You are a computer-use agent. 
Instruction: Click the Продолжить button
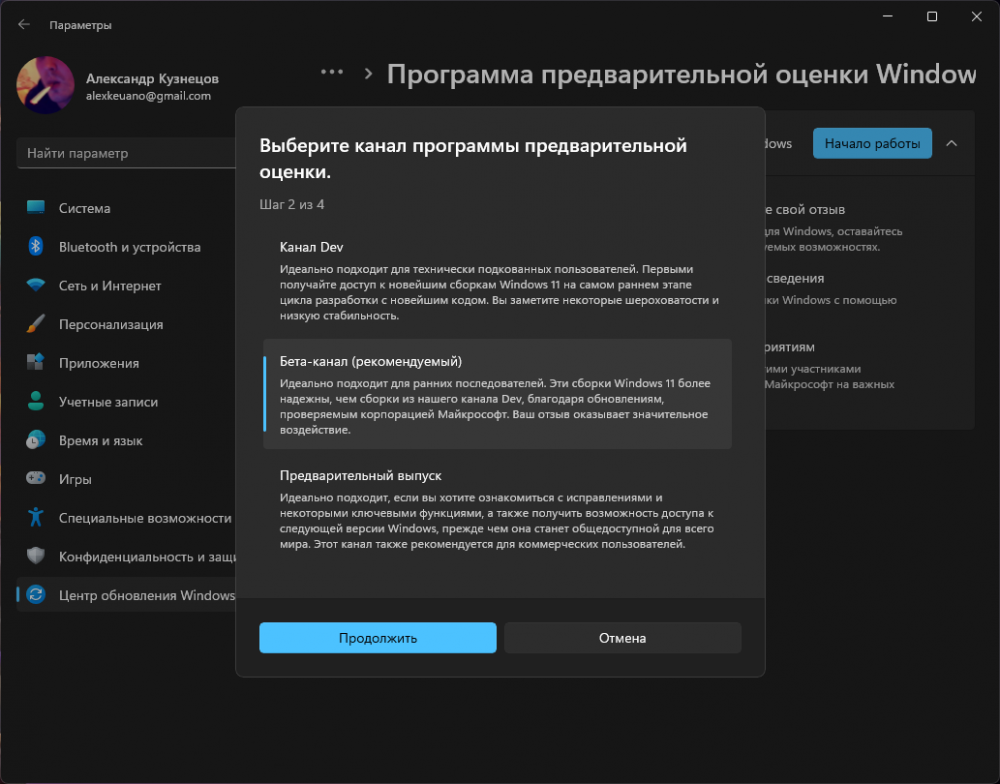[378, 637]
